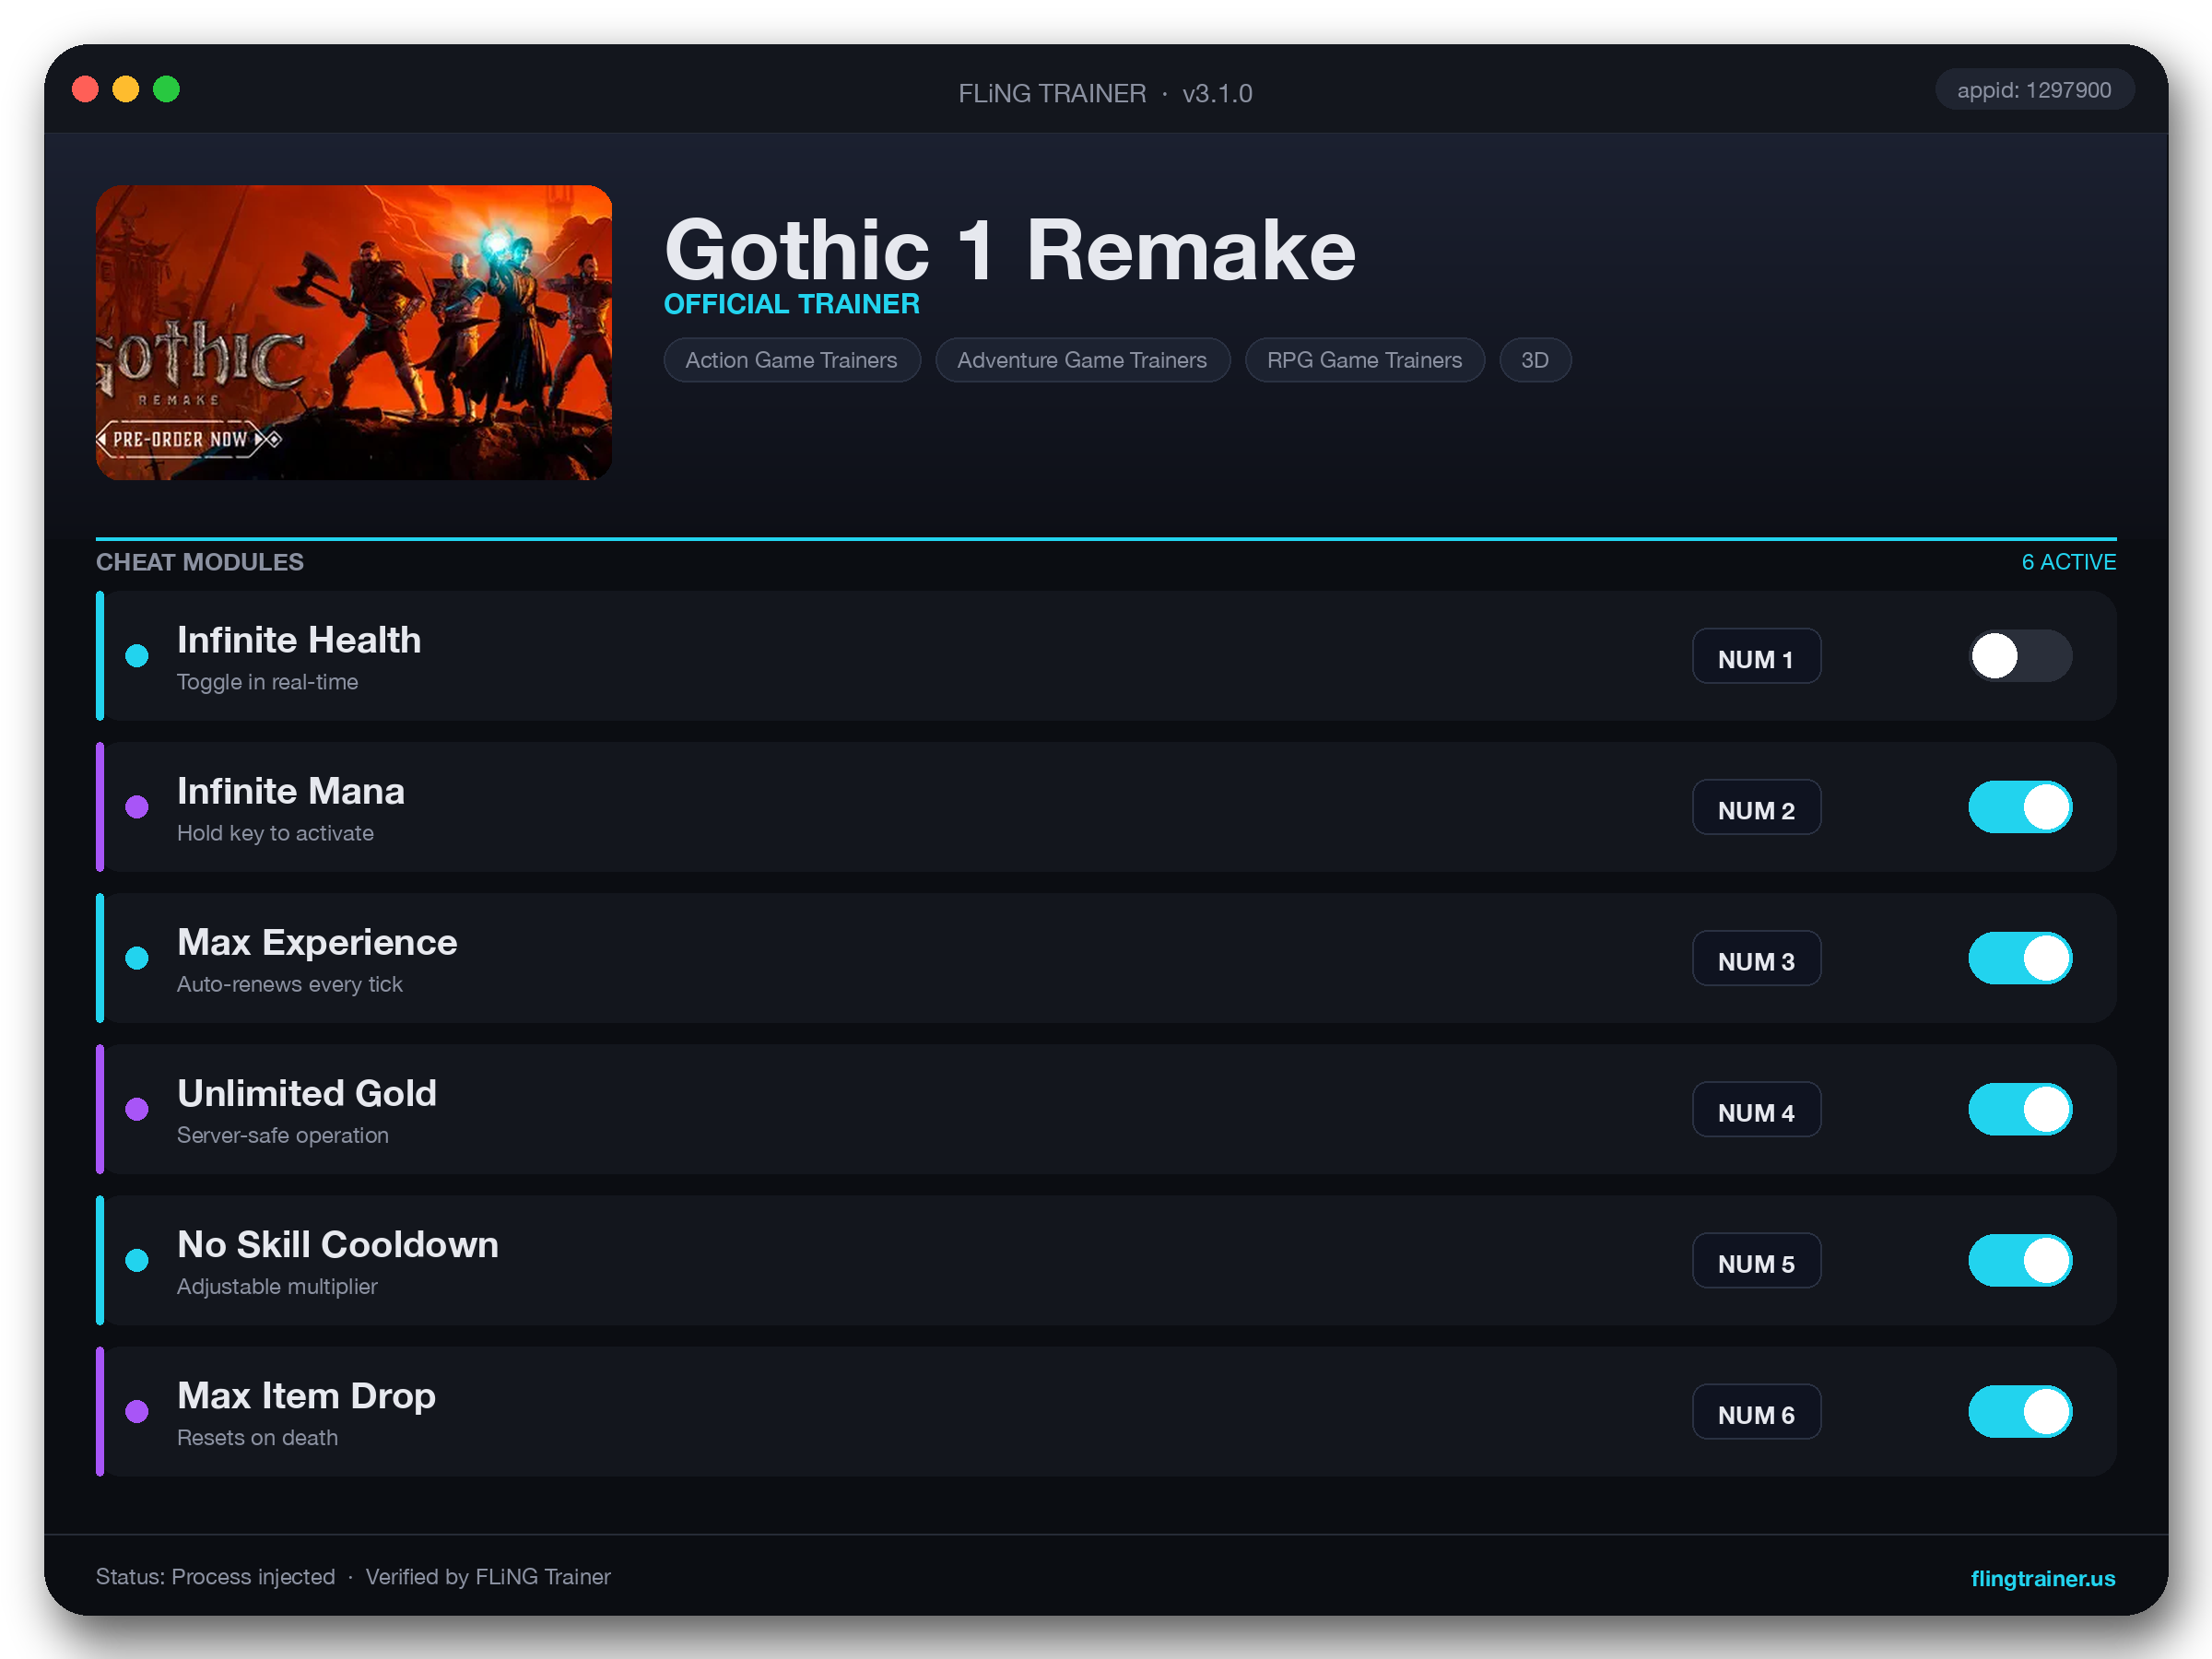Click the Gothic Remake cover thumbnail

(354, 332)
